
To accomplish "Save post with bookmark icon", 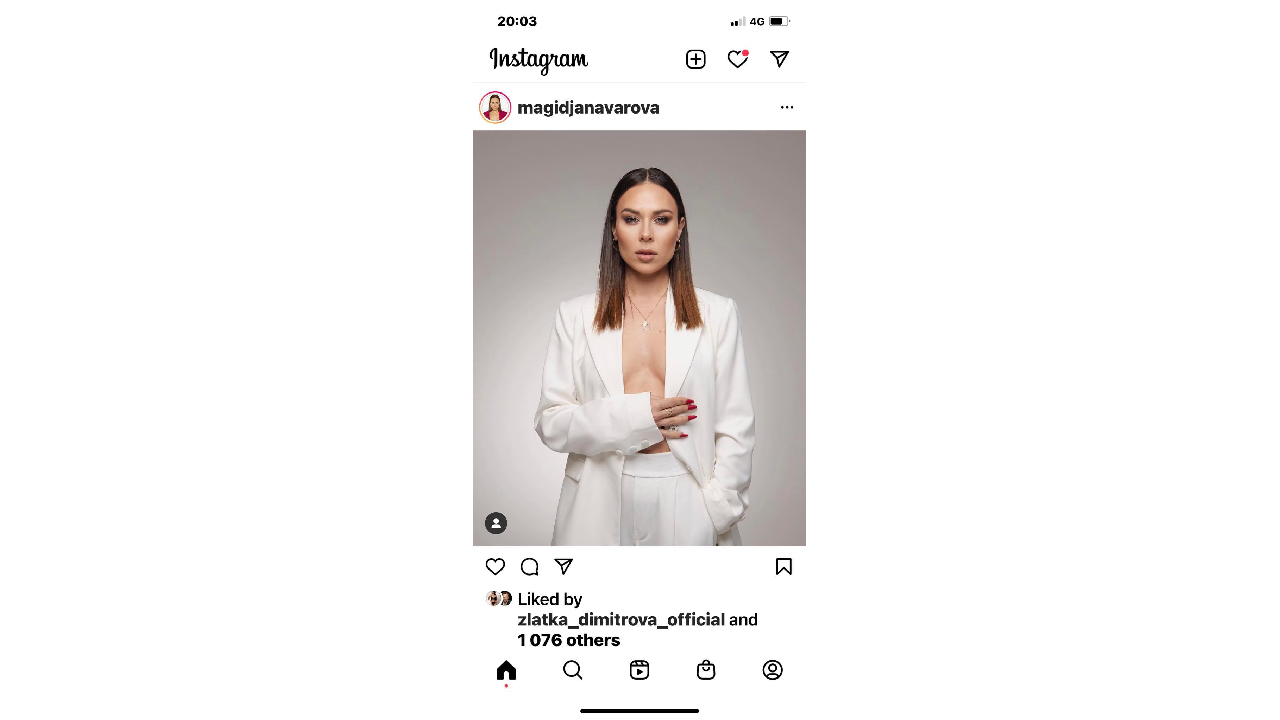I will (784, 567).
